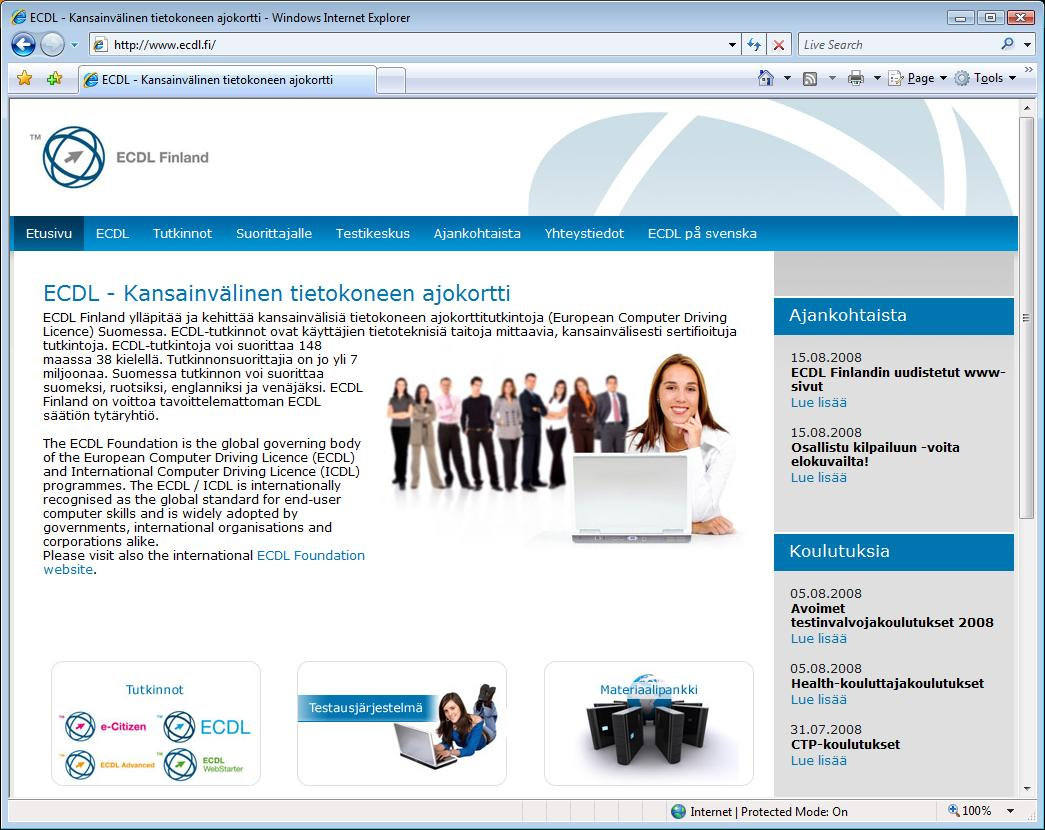
Task: Click the ECDL Advanced logo
Action: coord(108,765)
